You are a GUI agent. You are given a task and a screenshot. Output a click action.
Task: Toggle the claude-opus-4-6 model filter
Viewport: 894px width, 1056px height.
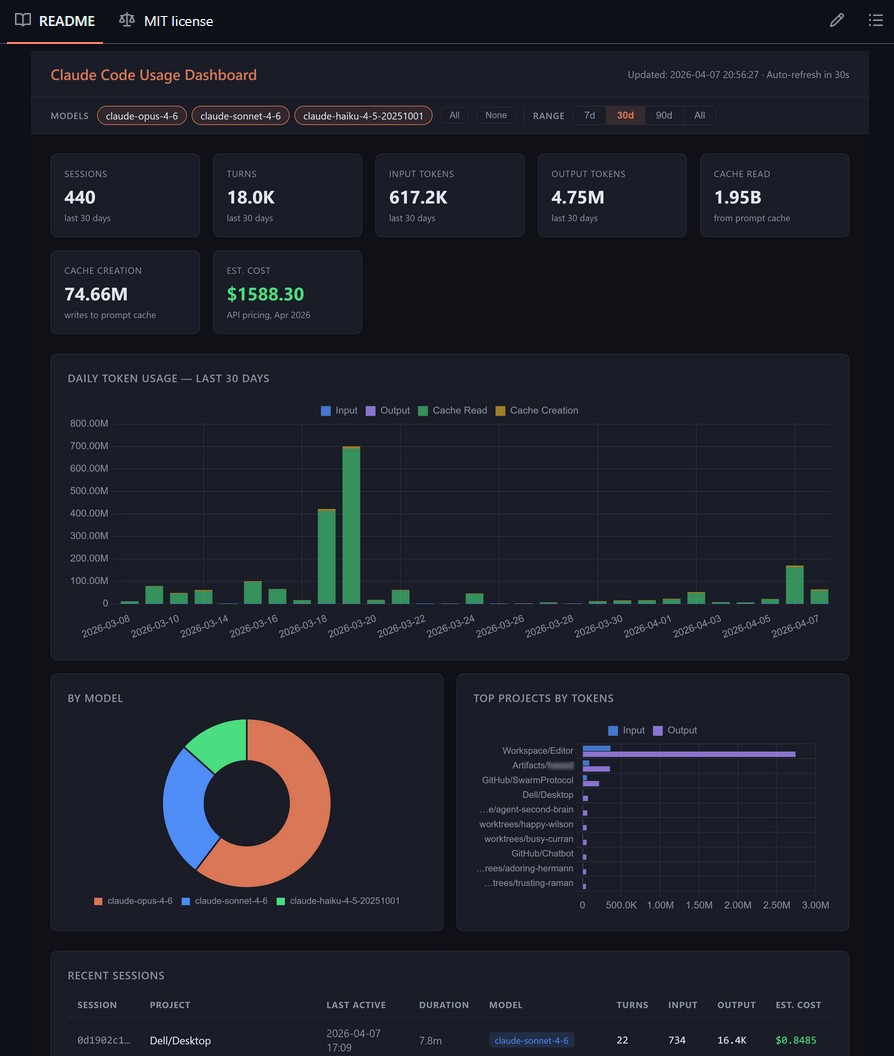click(x=141, y=116)
